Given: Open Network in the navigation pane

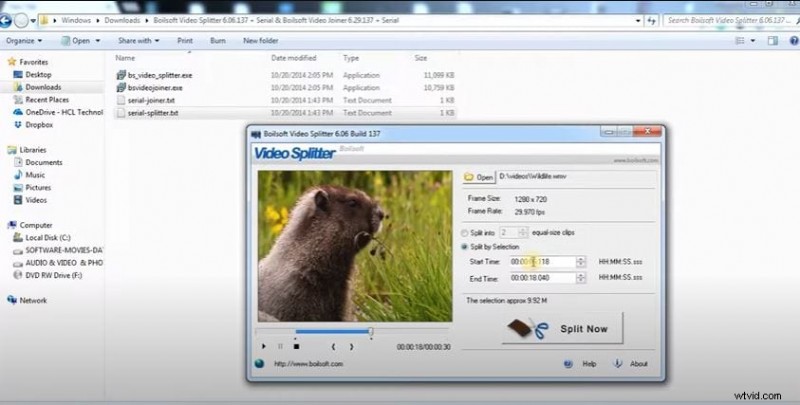Looking at the screenshot, I should [33, 300].
